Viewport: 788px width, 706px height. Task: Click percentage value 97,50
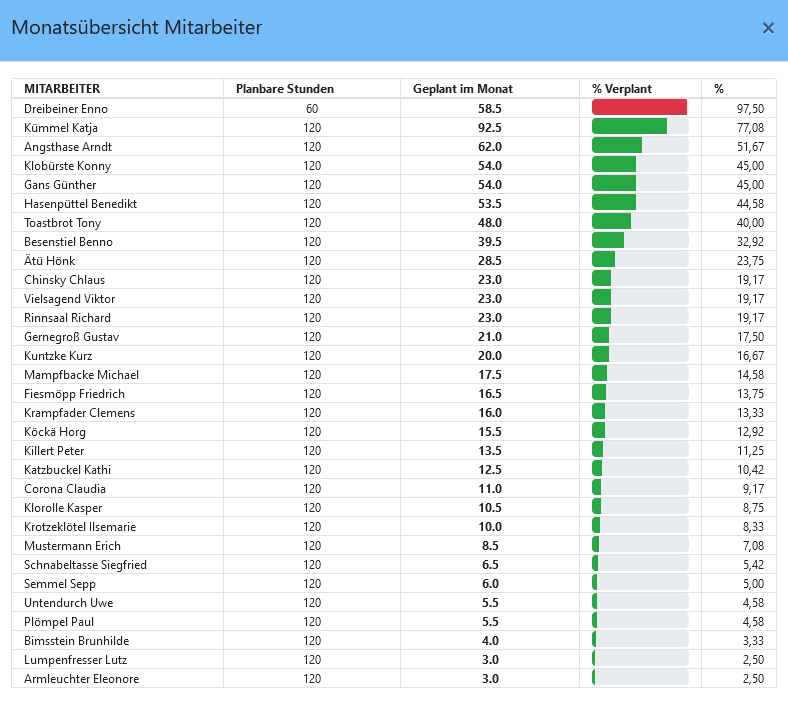tap(750, 109)
